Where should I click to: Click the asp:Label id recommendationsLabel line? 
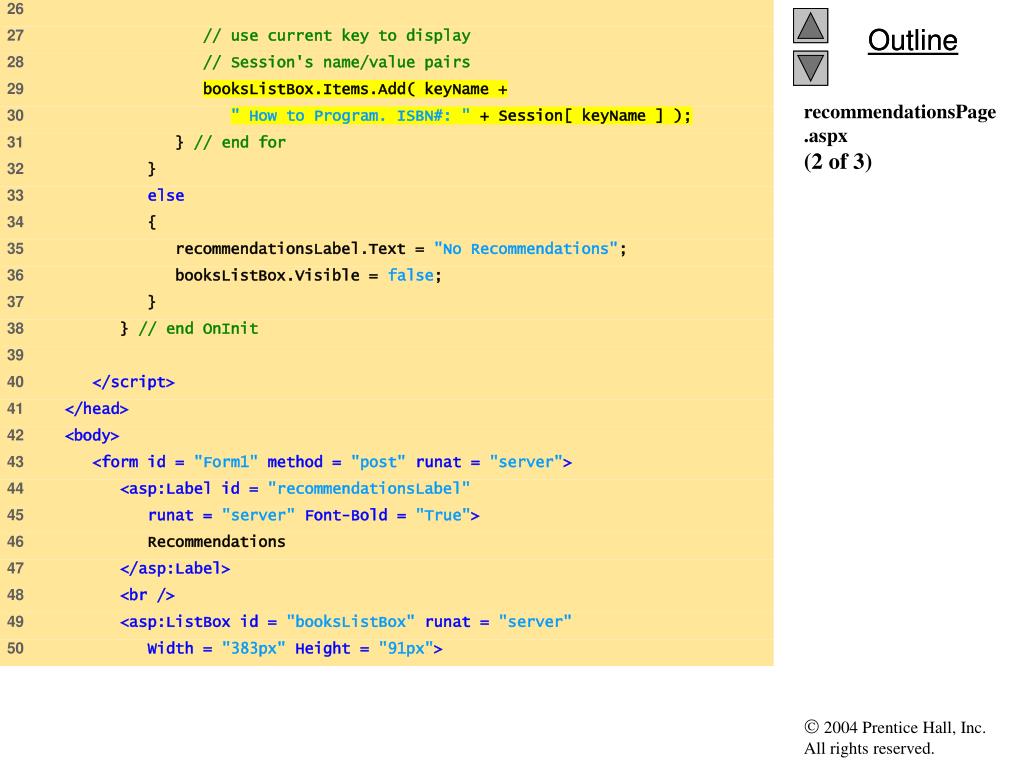coord(295,488)
